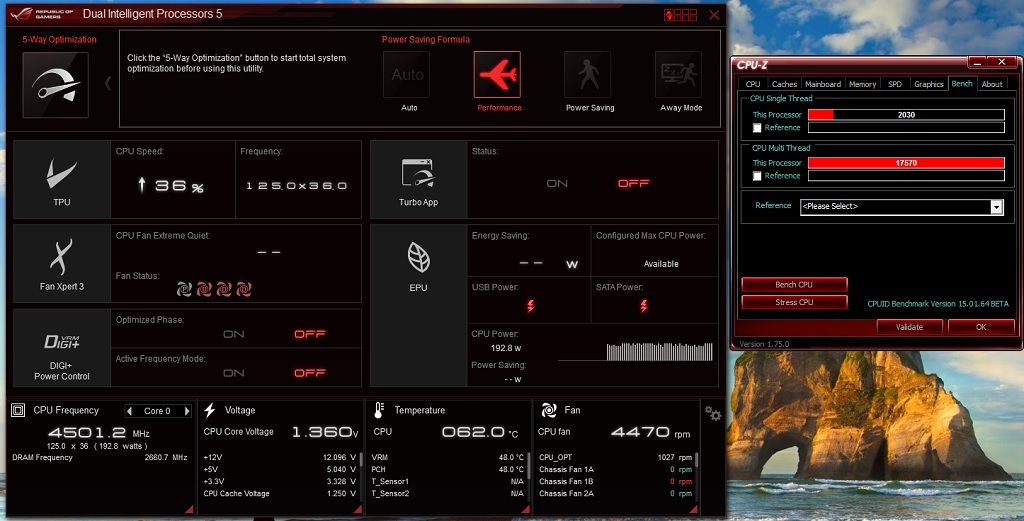
Task: Click 1.360V CPU Core Voltage value
Action: [325, 432]
